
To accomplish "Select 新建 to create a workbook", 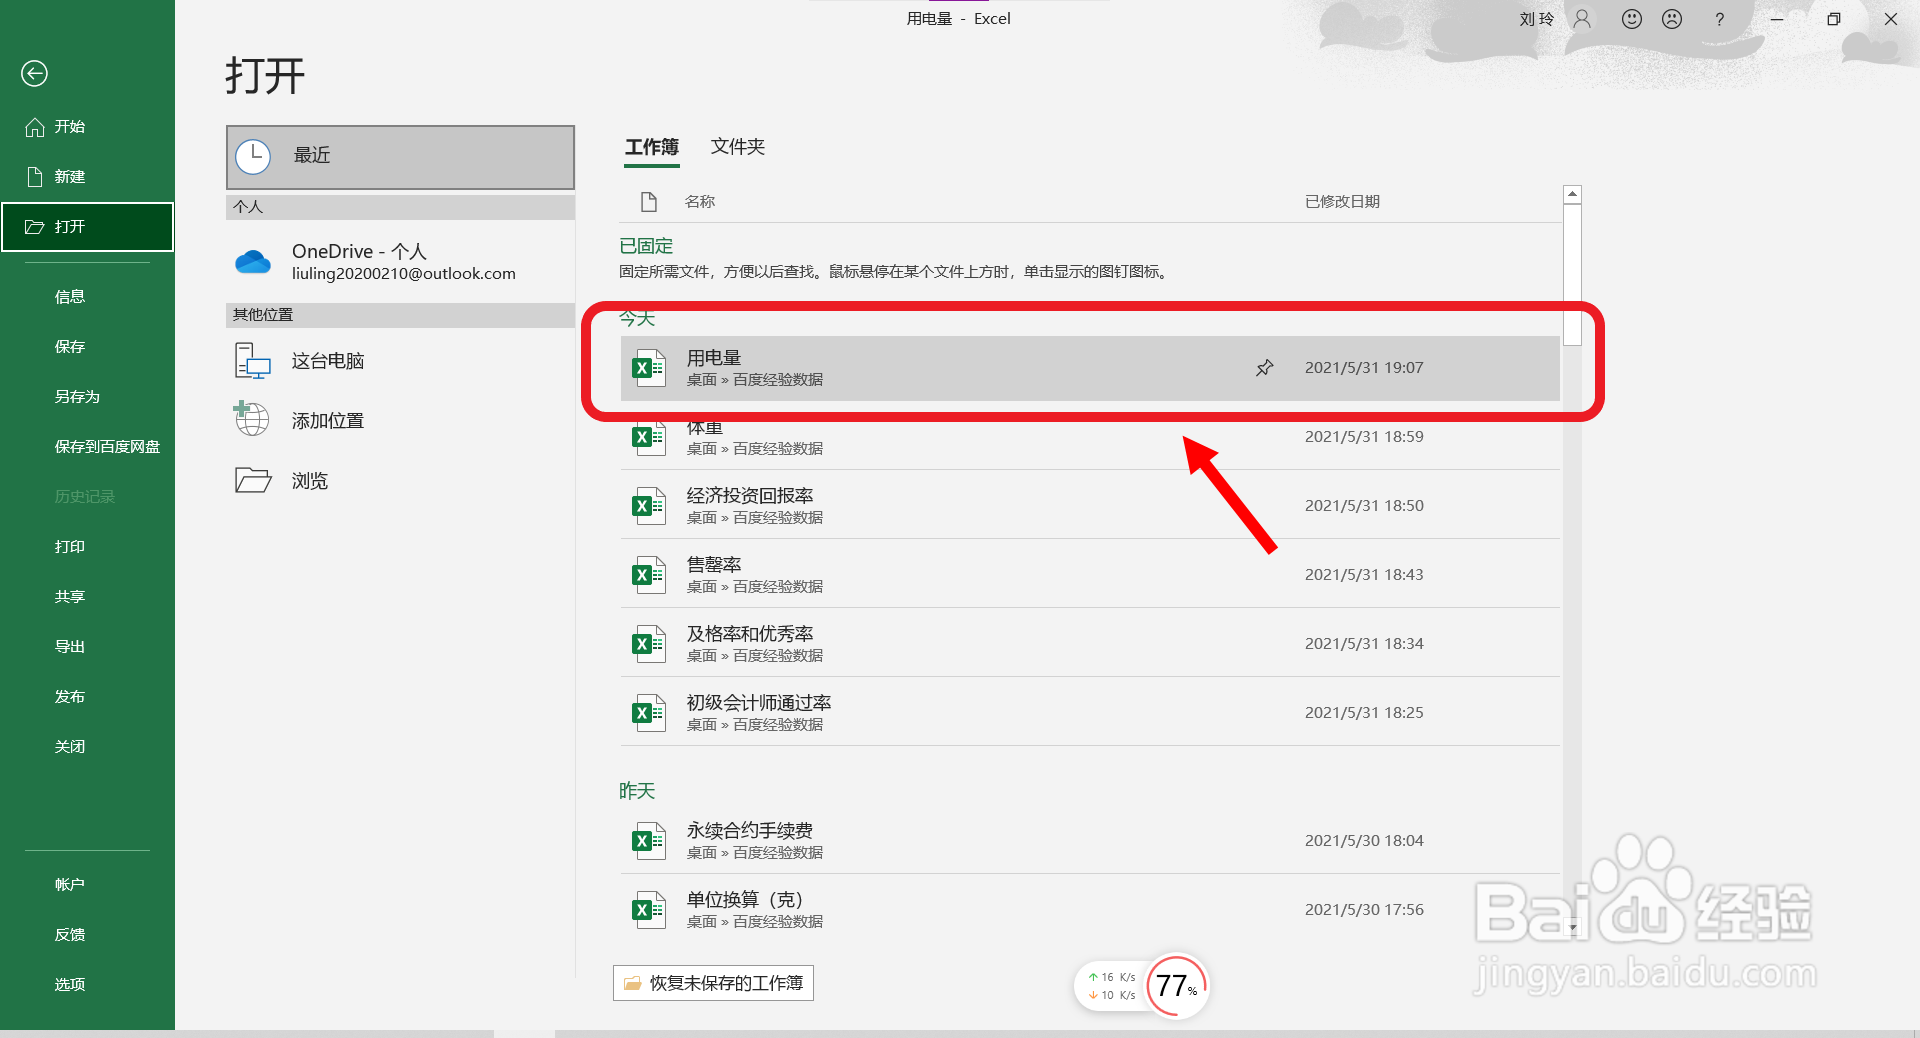I will pos(87,177).
